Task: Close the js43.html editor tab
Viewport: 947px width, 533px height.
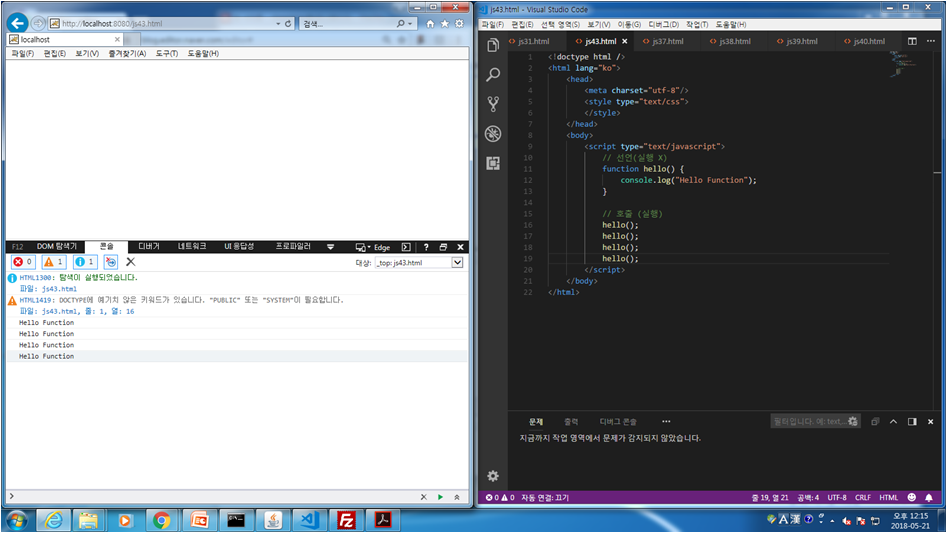Action: [x=624, y=41]
